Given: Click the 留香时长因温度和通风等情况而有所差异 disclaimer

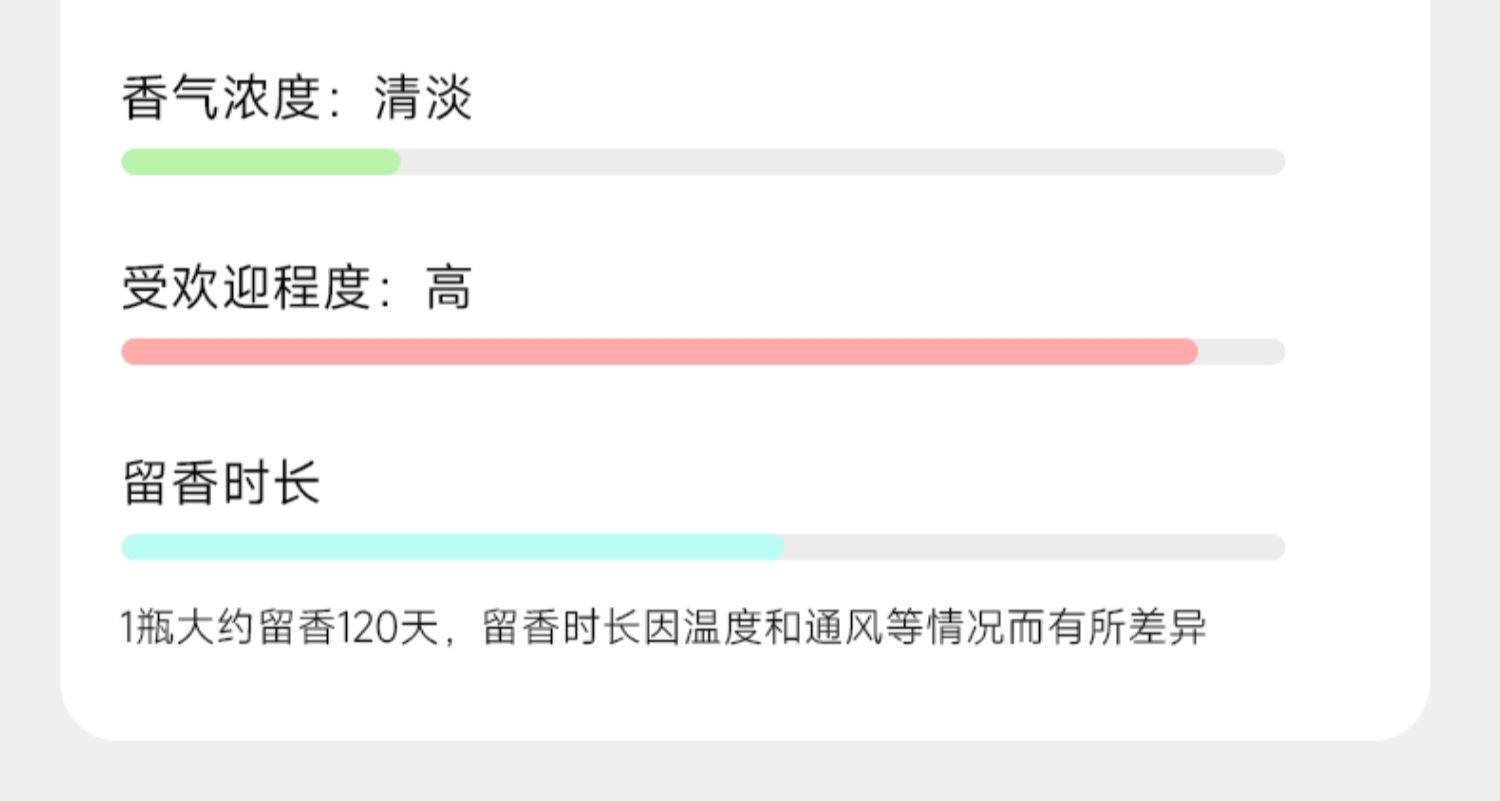Looking at the screenshot, I should point(845,629).
